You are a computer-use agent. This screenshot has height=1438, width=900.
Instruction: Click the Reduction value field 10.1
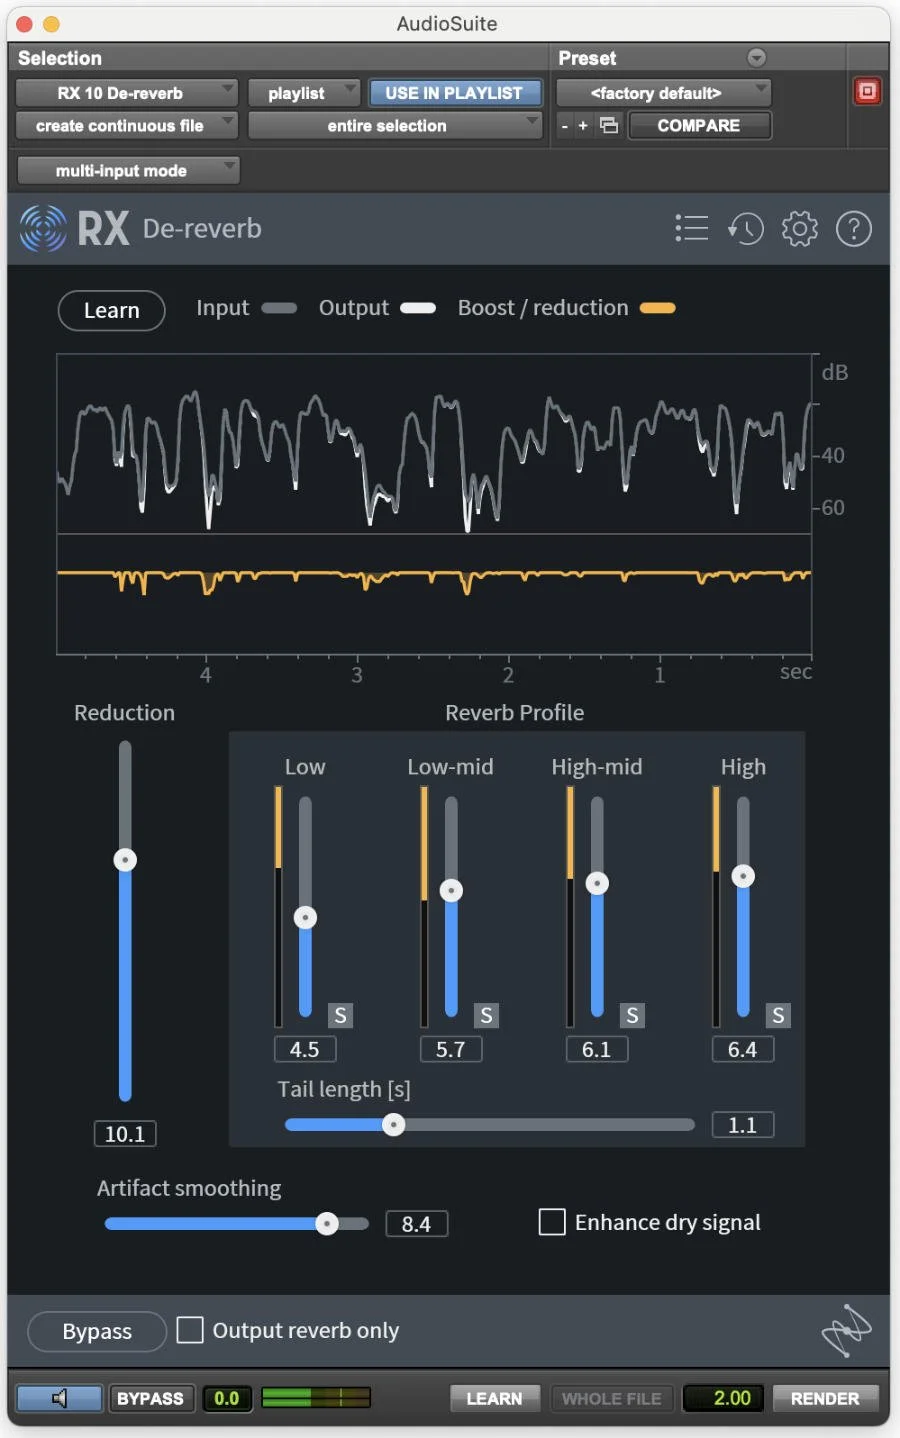pos(125,1134)
